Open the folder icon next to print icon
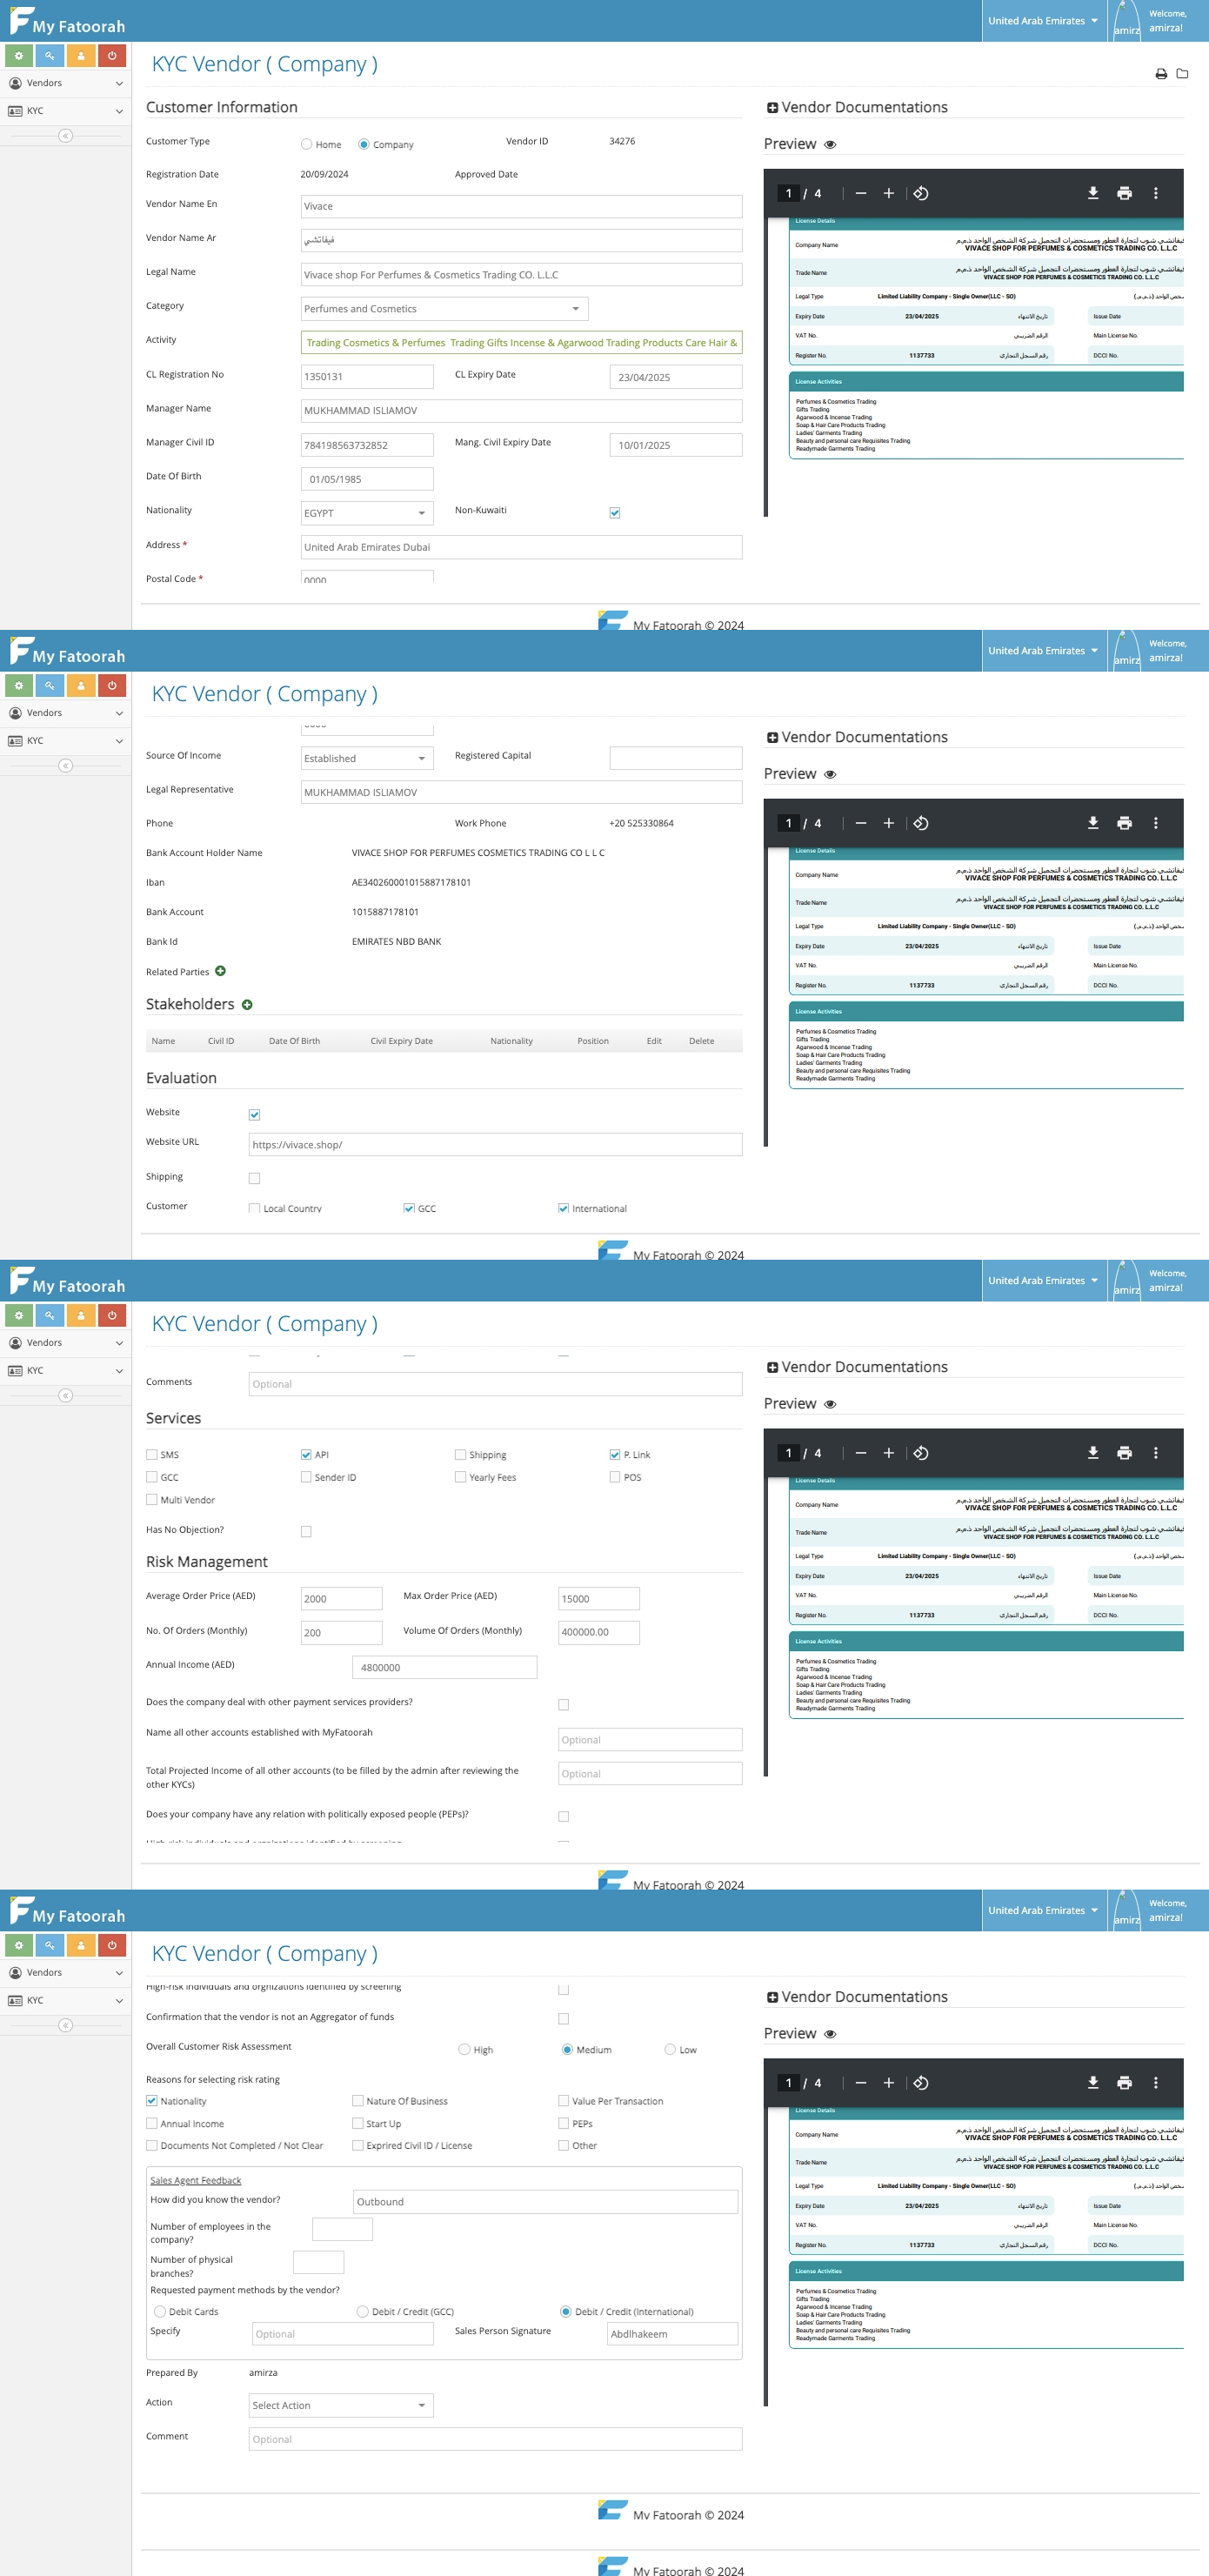 (x=1182, y=74)
